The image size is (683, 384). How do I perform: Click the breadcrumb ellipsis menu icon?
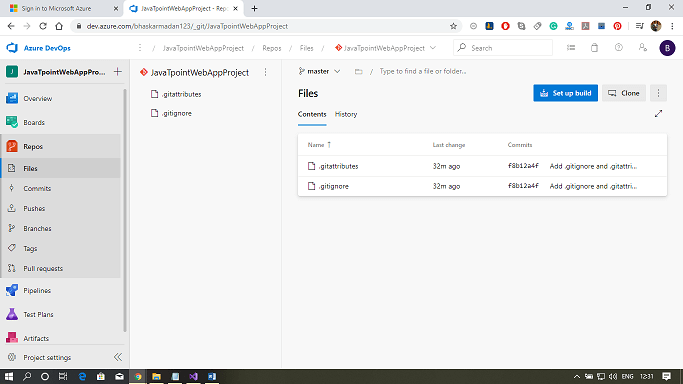coord(140,48)
